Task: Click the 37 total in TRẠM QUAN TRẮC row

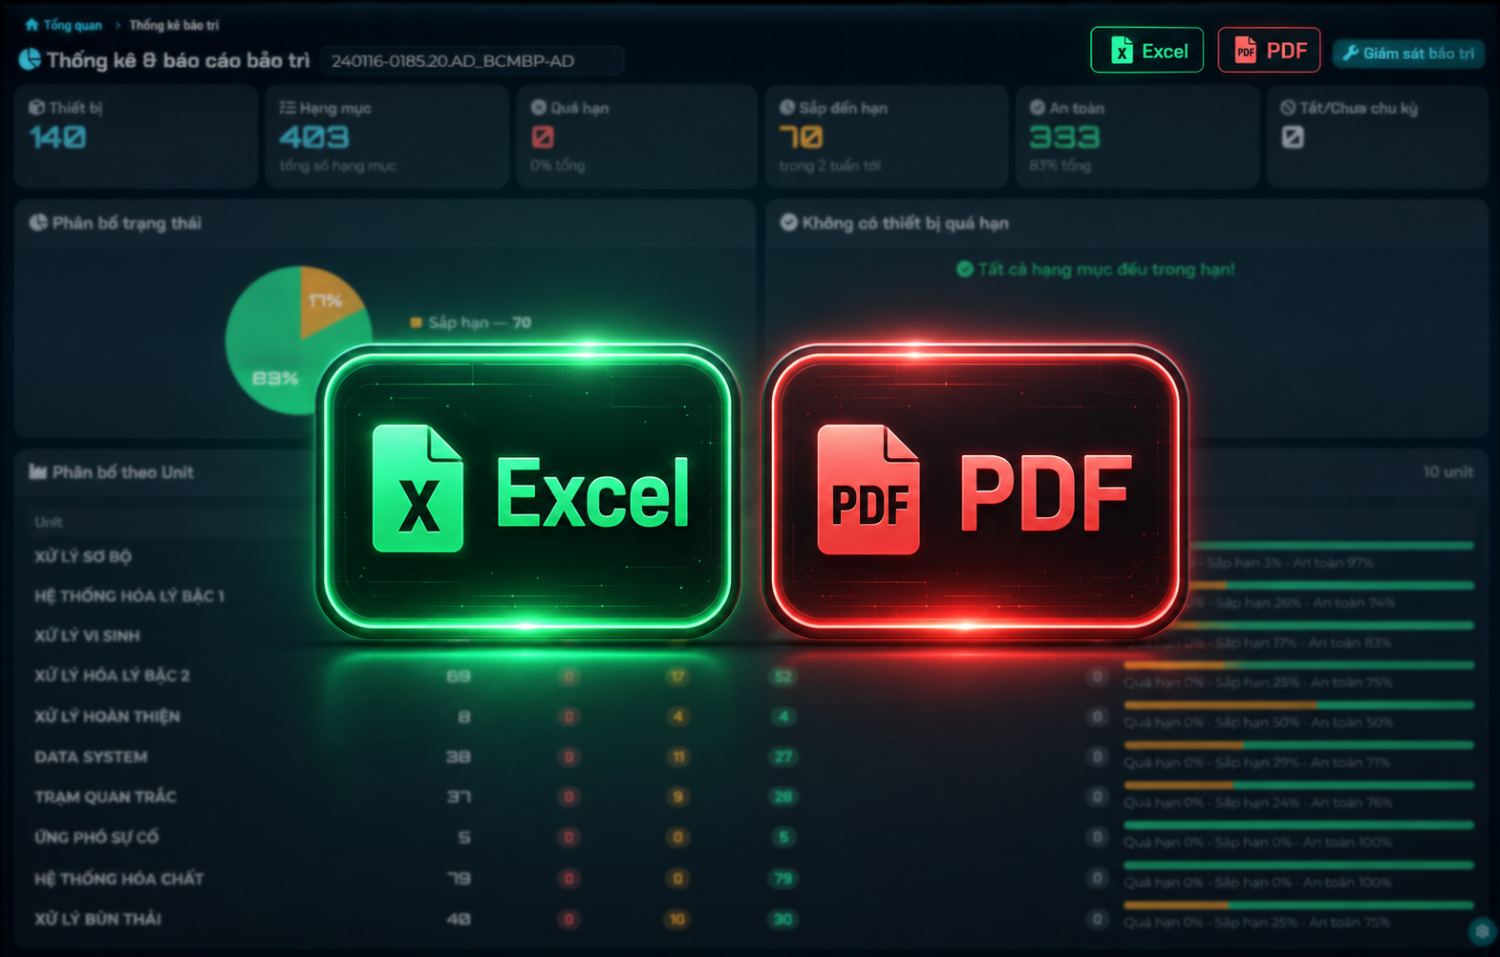Action: coord(458,797)
